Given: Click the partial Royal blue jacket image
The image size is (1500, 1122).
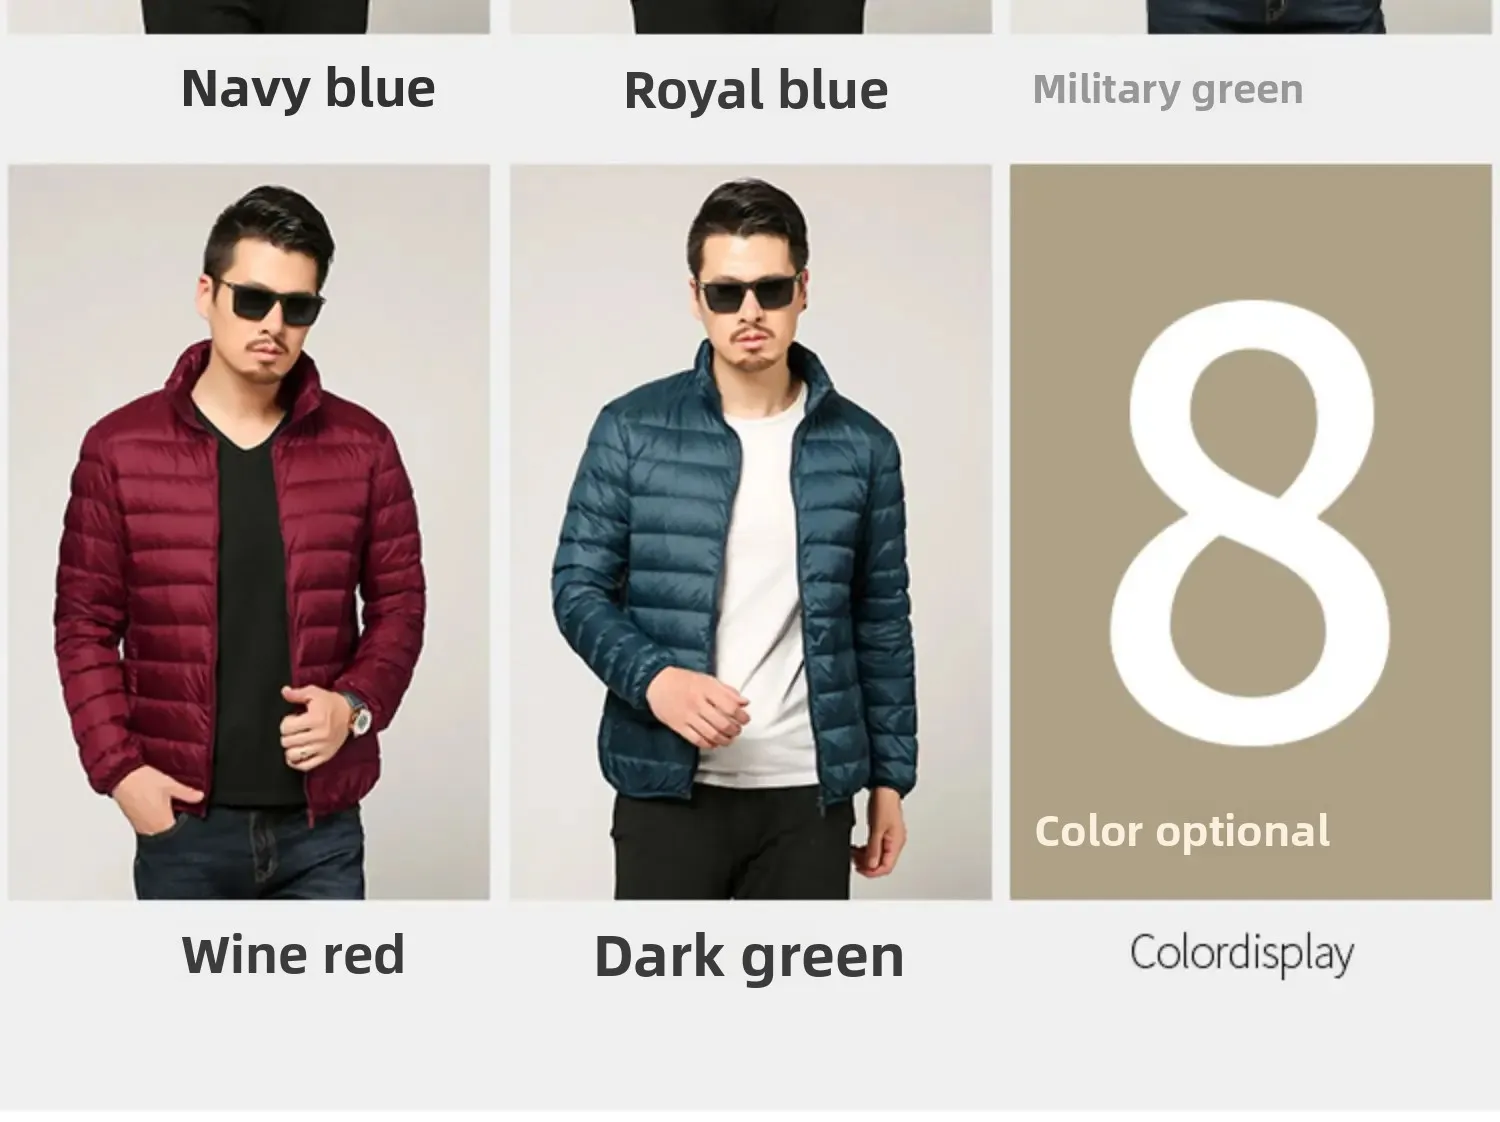Looking at the screenshot, I should click(751, 17).
